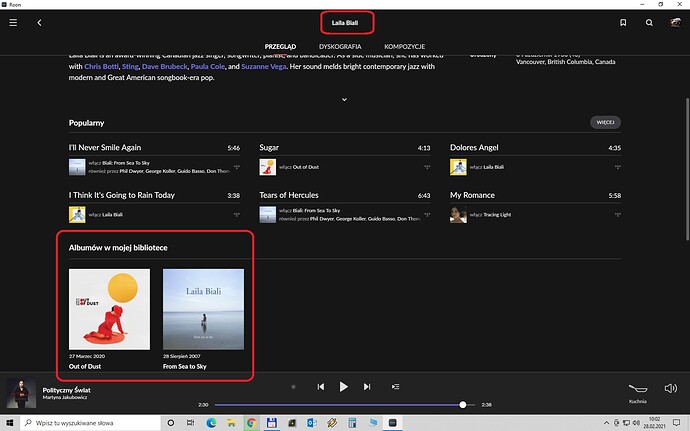690x431 pixels.
Task: Open the Dave Brubeck link
Action: point(165,66)
